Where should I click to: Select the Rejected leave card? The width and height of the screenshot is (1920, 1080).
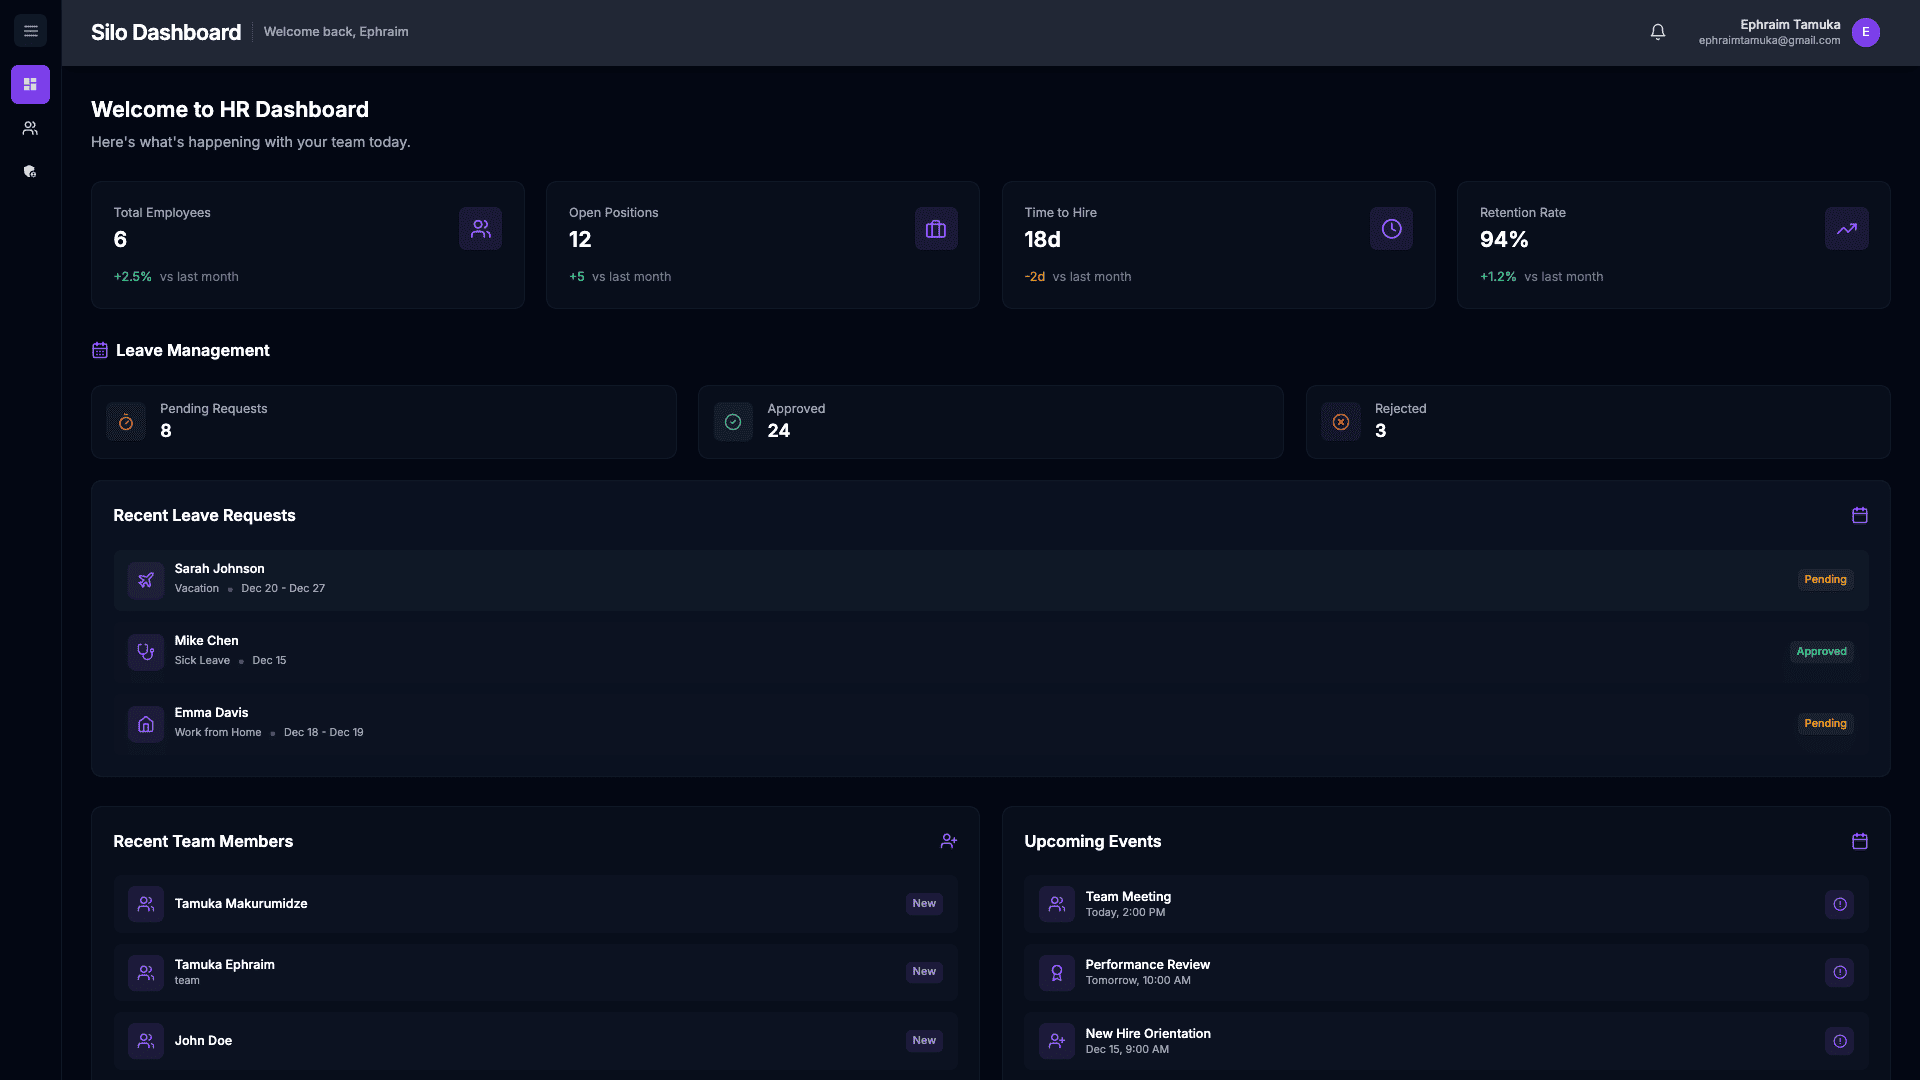click(x=1597, y=421)
